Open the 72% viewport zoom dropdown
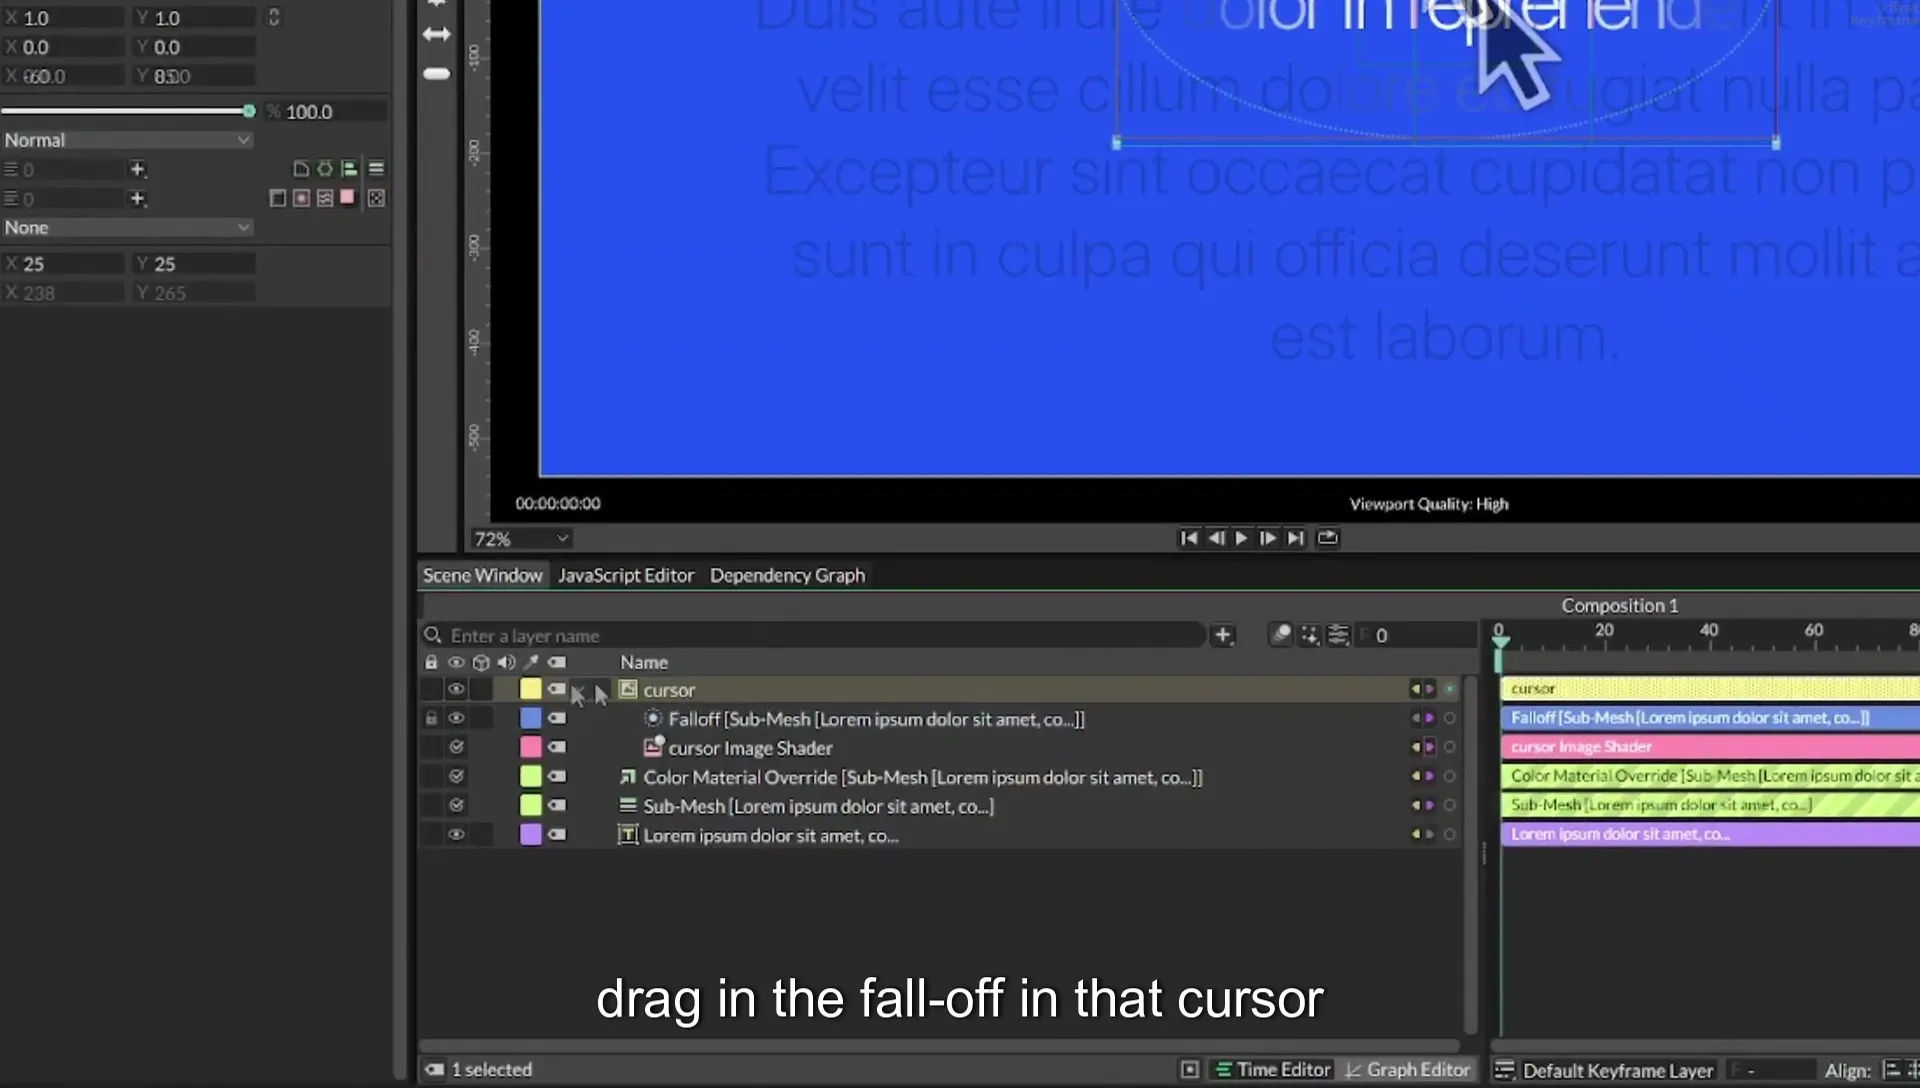Viewport: 1920px width, 1088px height. 520,539
